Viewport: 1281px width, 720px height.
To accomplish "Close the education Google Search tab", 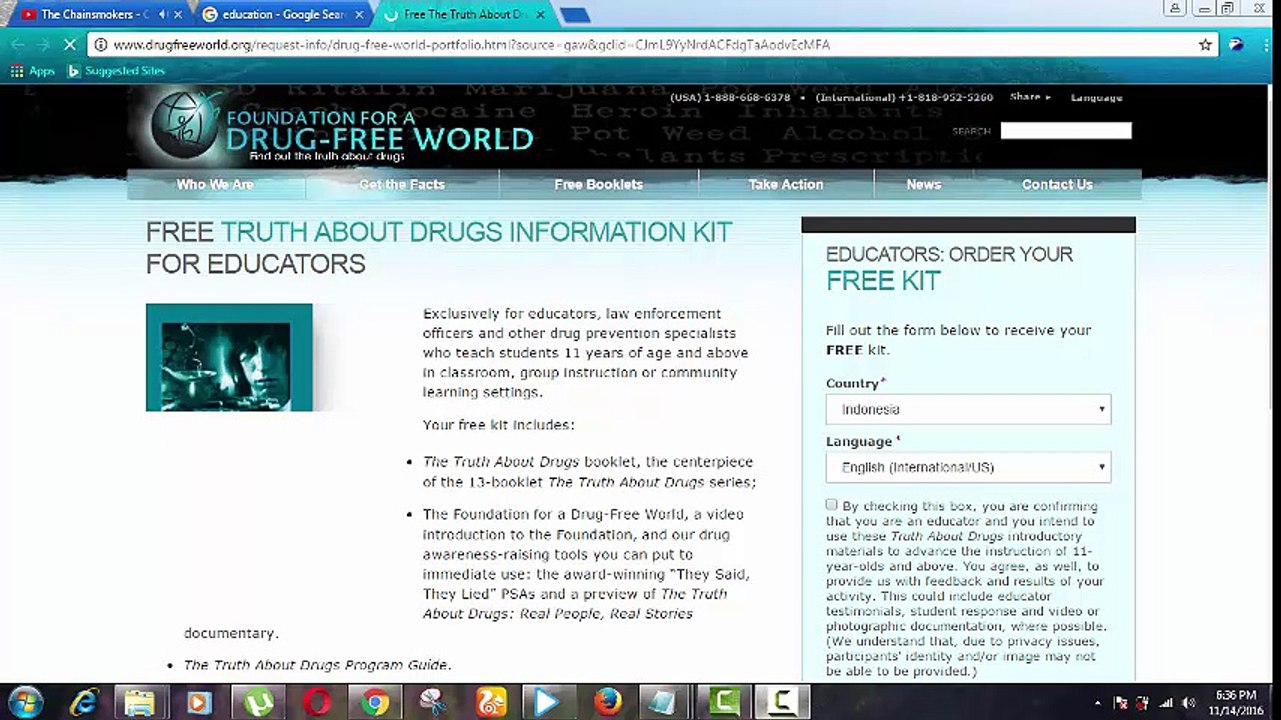I will 359,14.
